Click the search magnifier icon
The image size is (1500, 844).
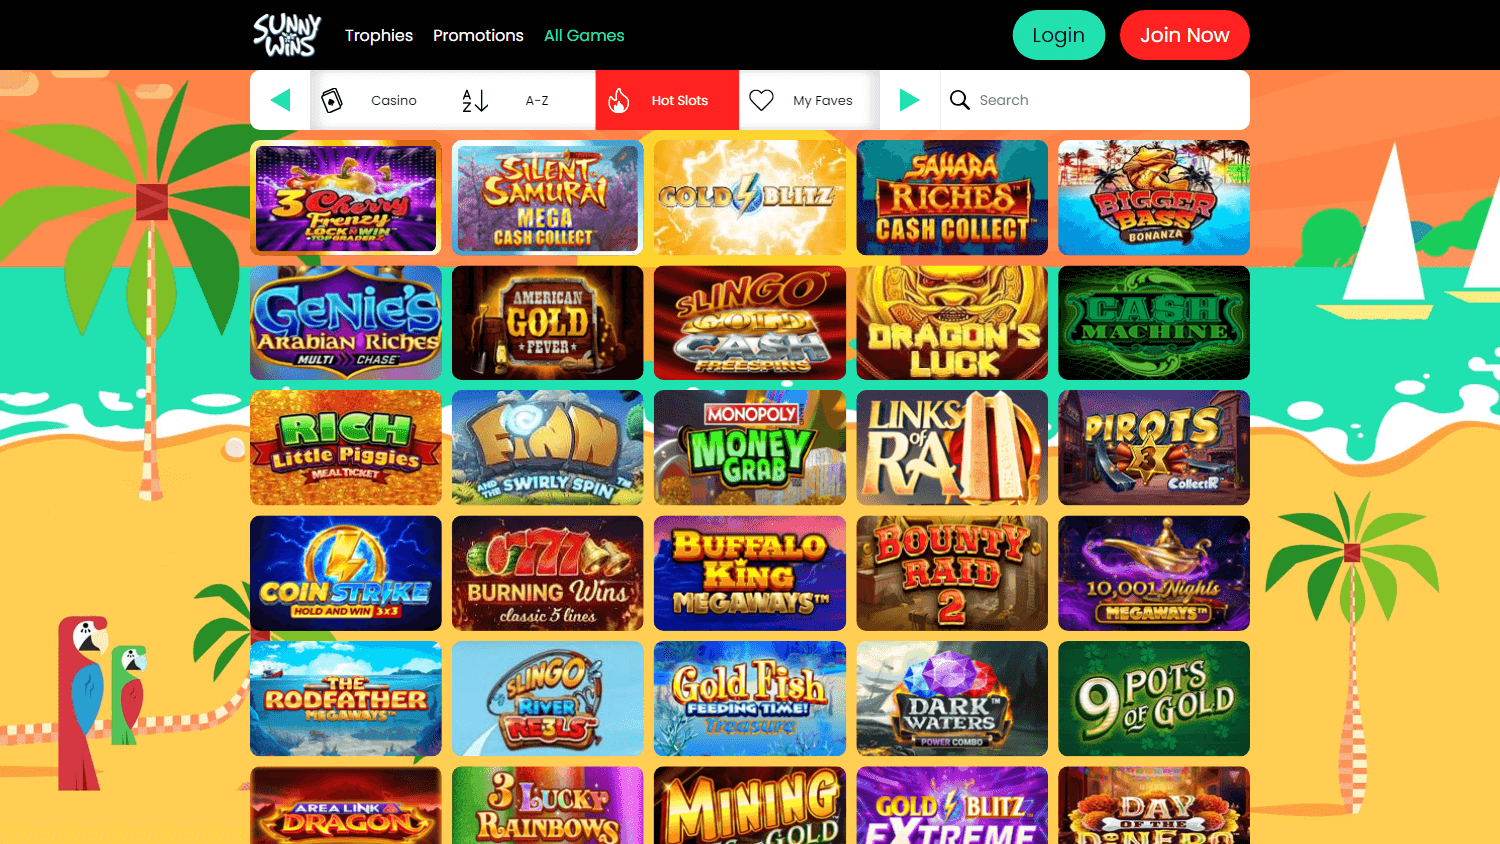click(x=960, y=100)
